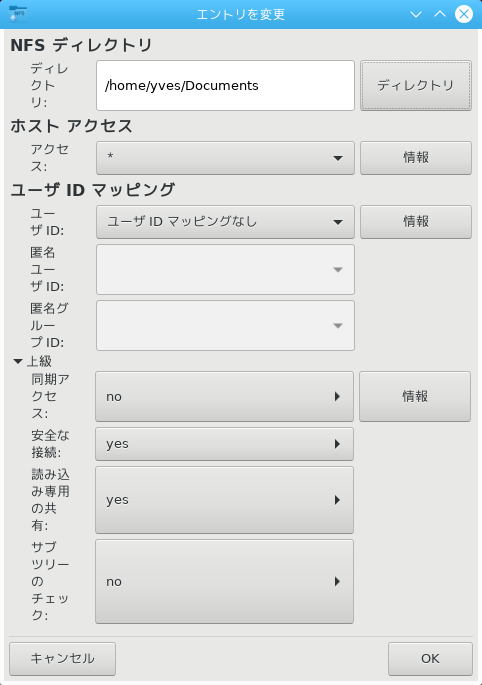Close the エントリを変更 dialog

coord(464,14)
